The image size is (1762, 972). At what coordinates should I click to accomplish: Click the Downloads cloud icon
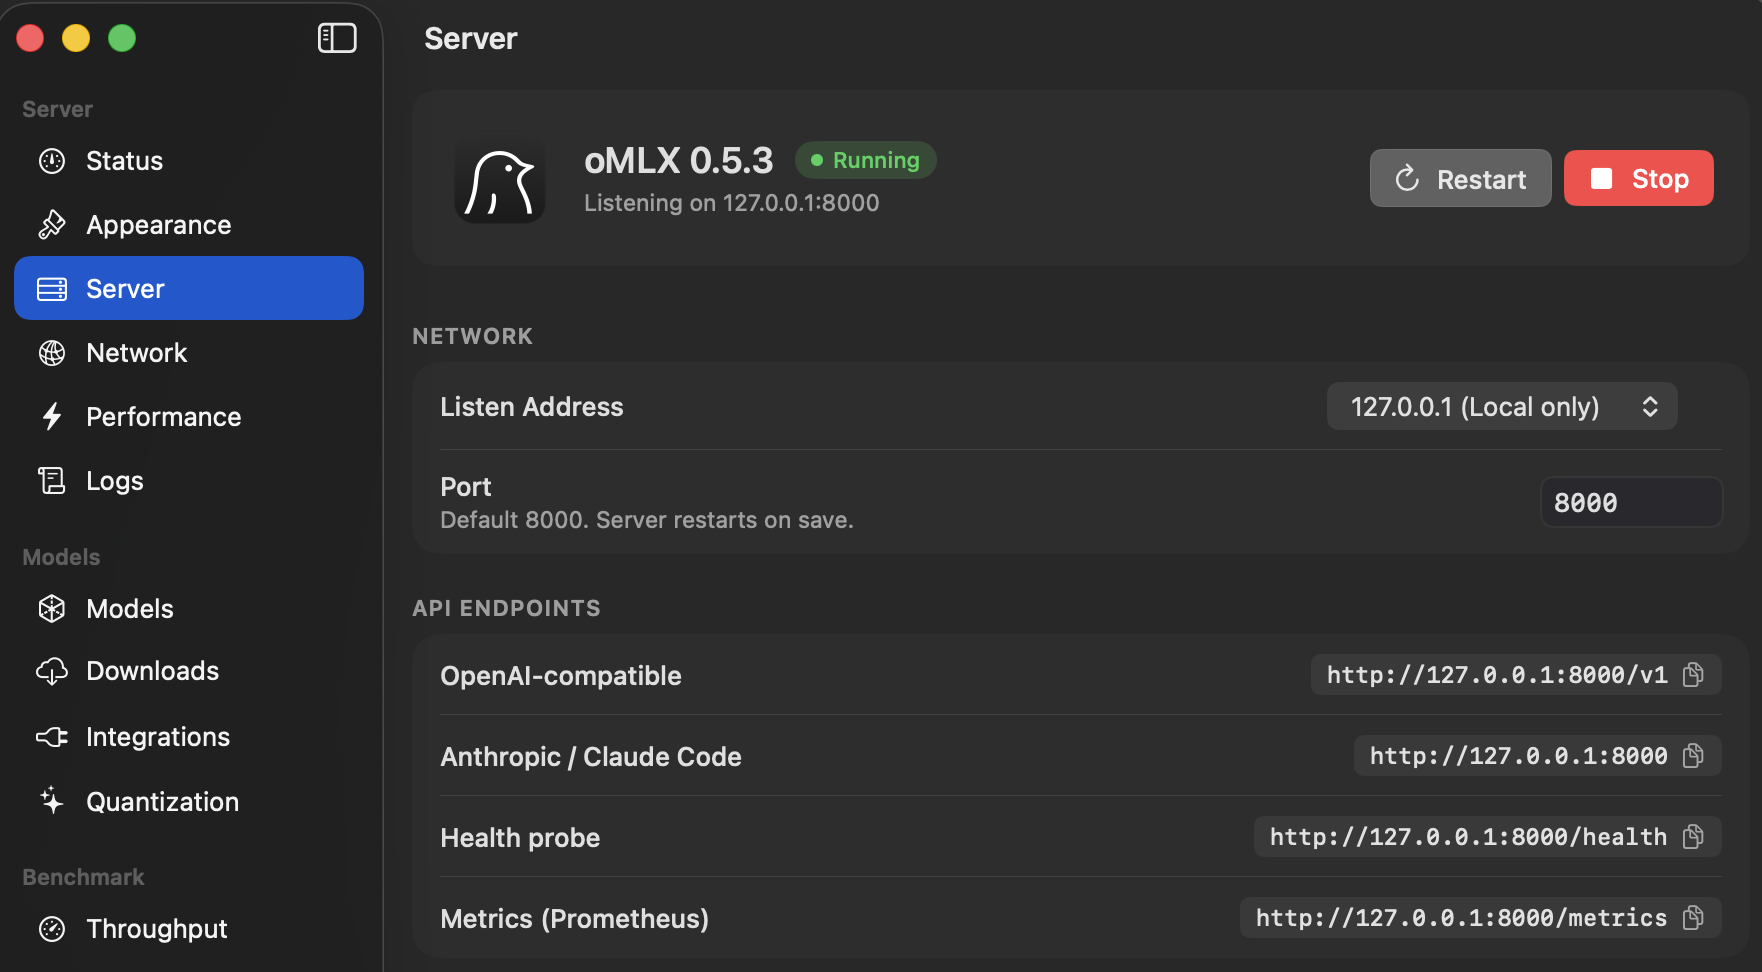tap(52, 671)
